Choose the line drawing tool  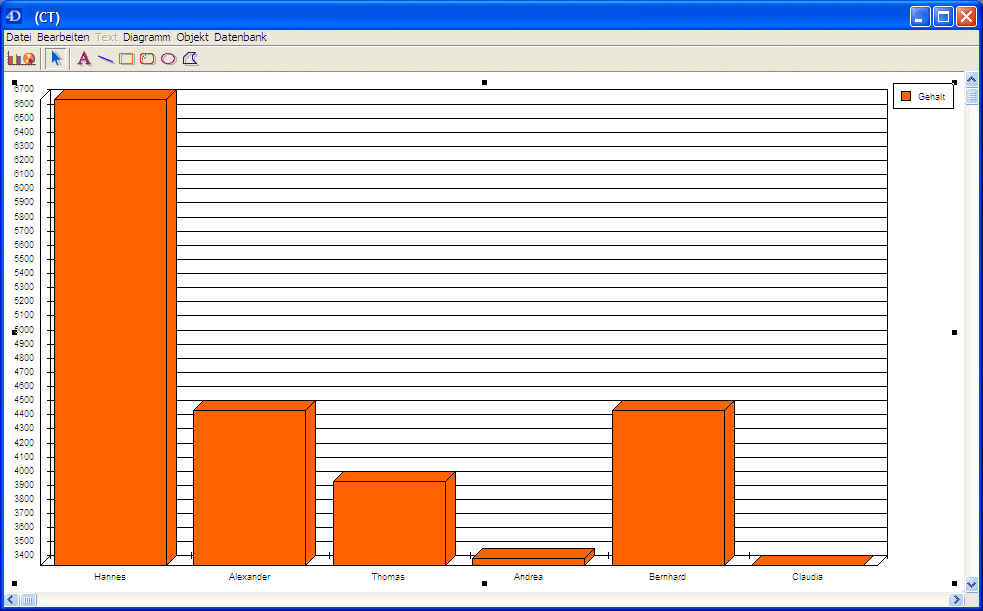(x=105, y=59)
